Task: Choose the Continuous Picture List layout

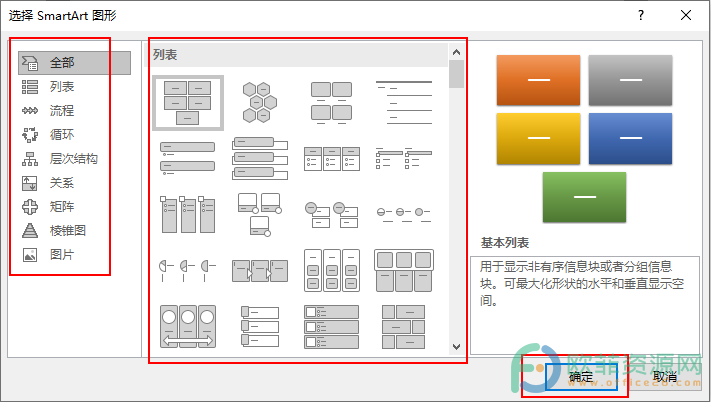Action: [x=187, y=326]
